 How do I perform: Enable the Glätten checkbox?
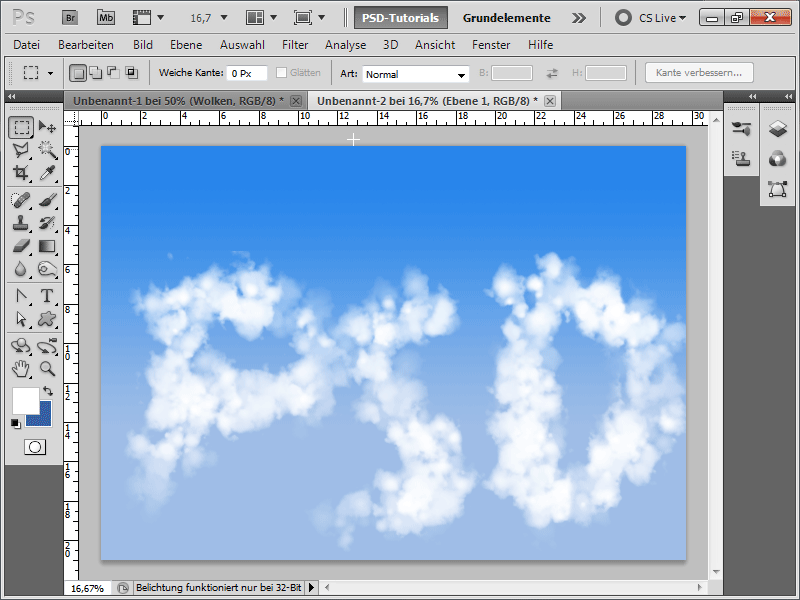[281, 72]
